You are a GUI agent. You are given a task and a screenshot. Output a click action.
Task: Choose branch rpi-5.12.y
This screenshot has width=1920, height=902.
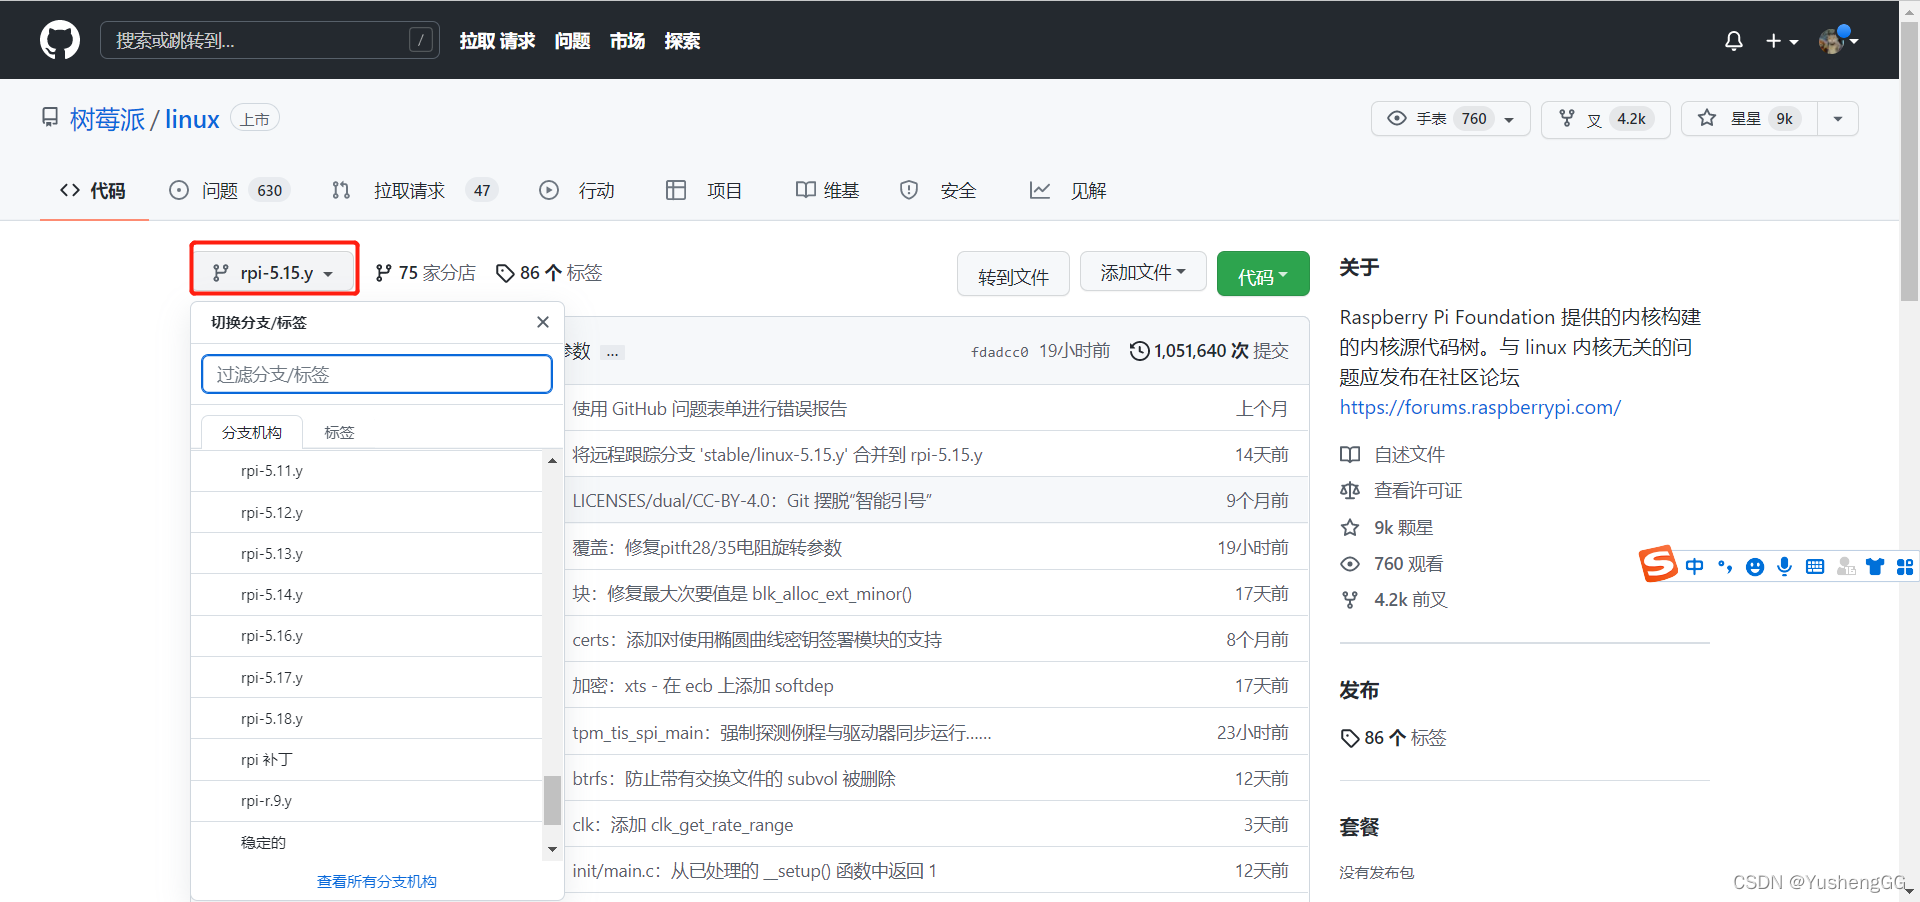(x=366, y=512)
